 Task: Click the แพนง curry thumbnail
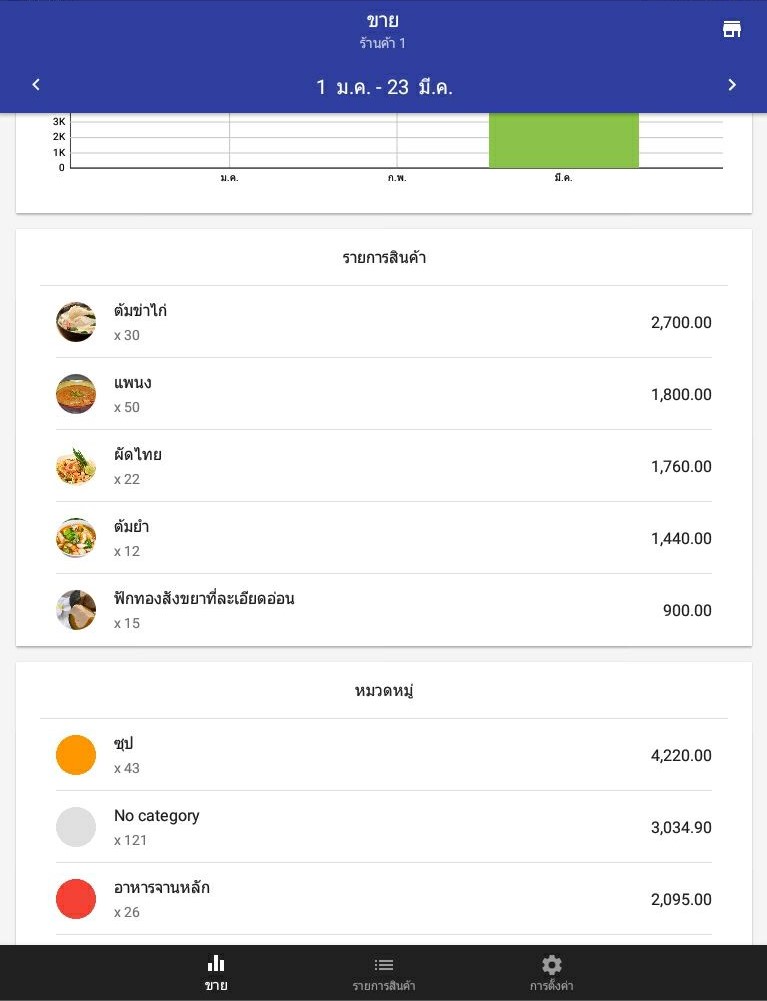pyautogui.click(x=76, y=394)
